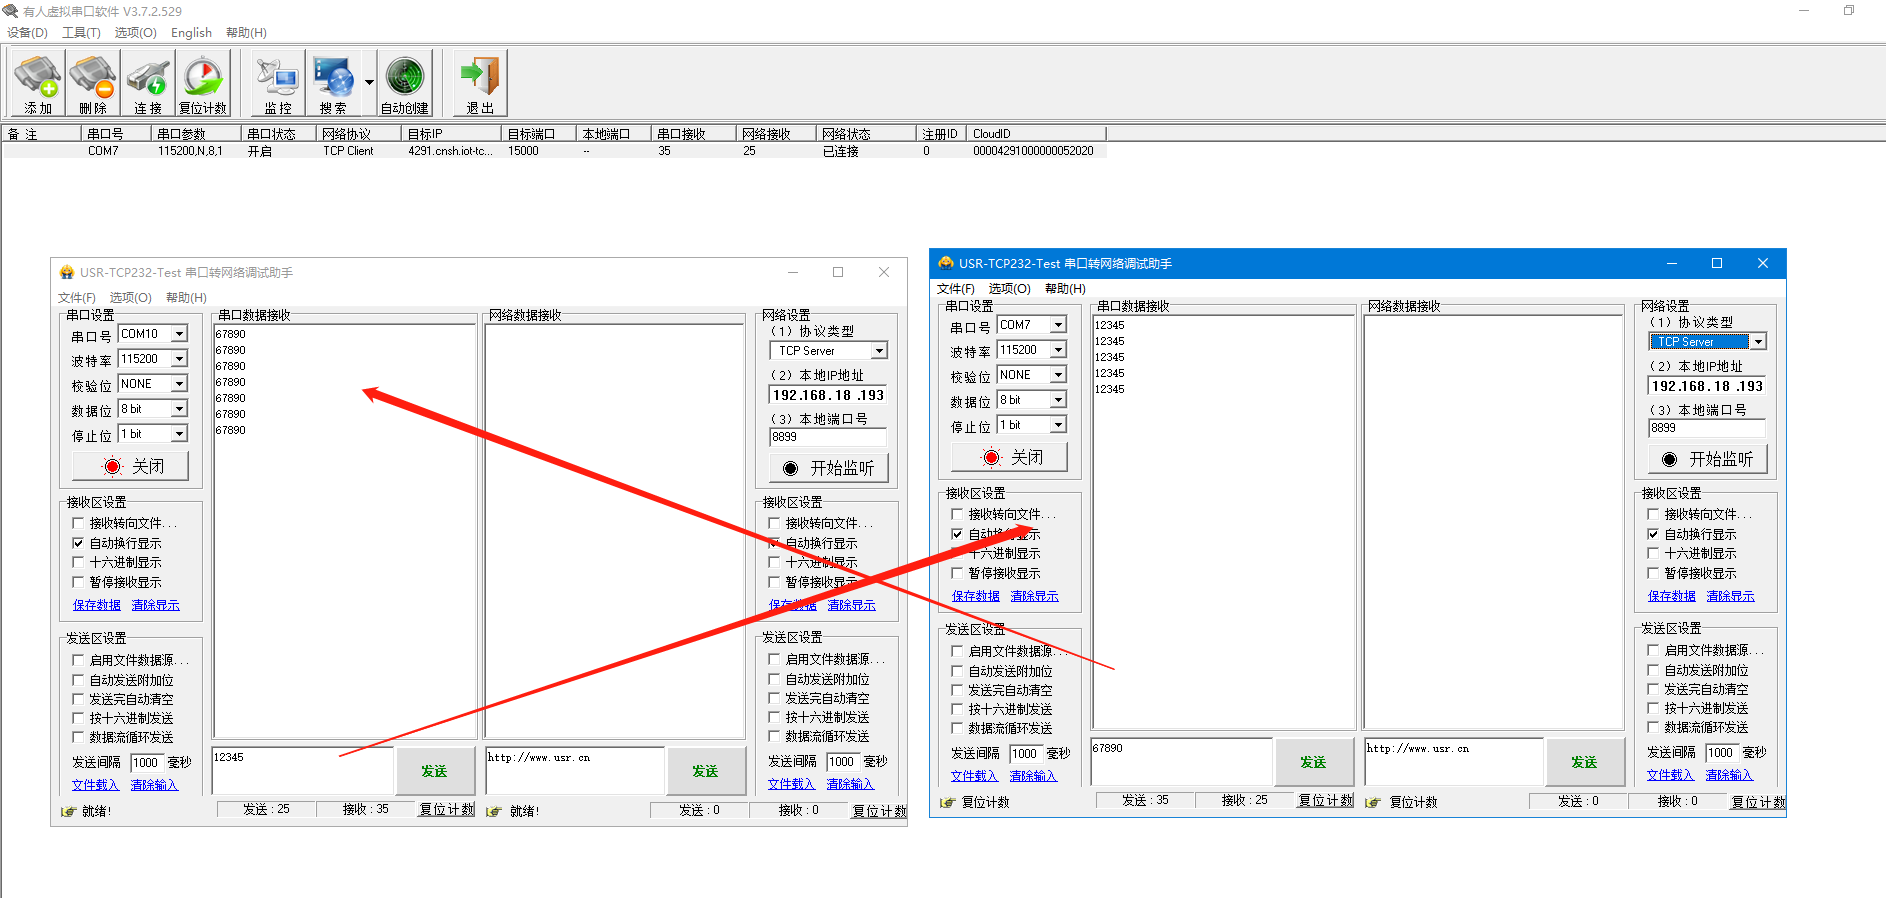Click the Reset Count (复位计数) toolbar icon
Screen dimensions: 1886x898
coord(203,84)
